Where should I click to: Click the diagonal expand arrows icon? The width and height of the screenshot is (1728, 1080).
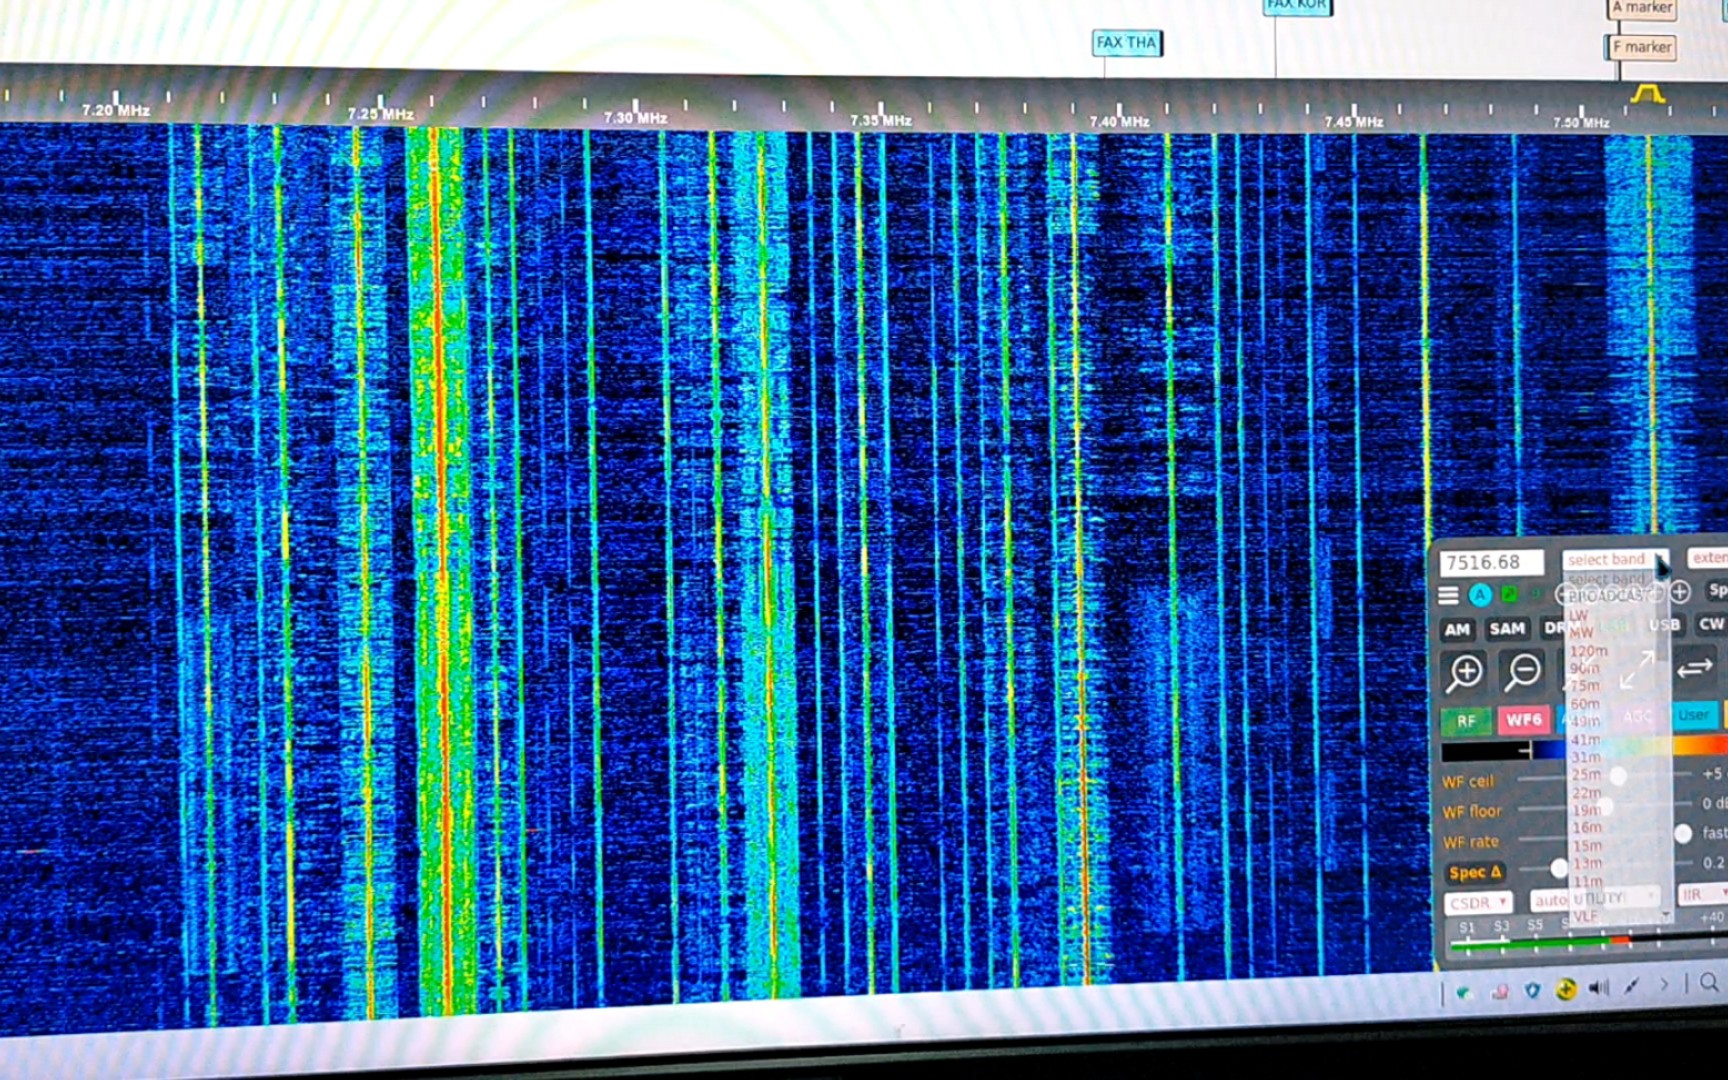1637,669
